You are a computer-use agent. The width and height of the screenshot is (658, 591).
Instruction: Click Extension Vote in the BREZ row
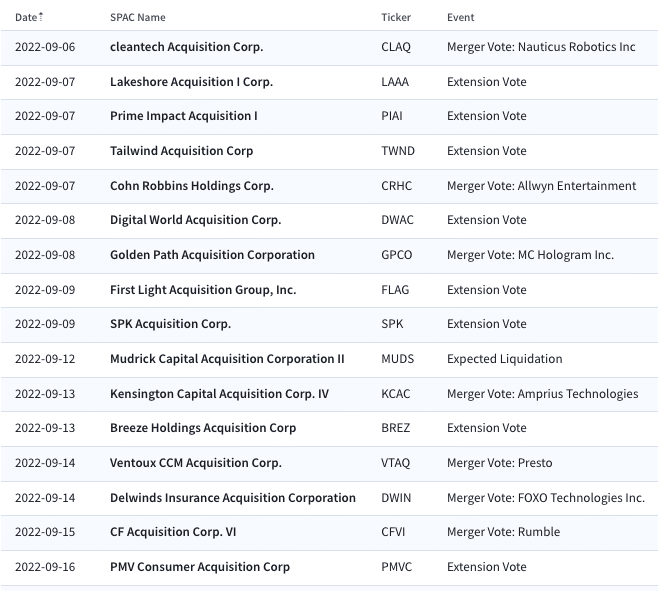tap(486, 428)
